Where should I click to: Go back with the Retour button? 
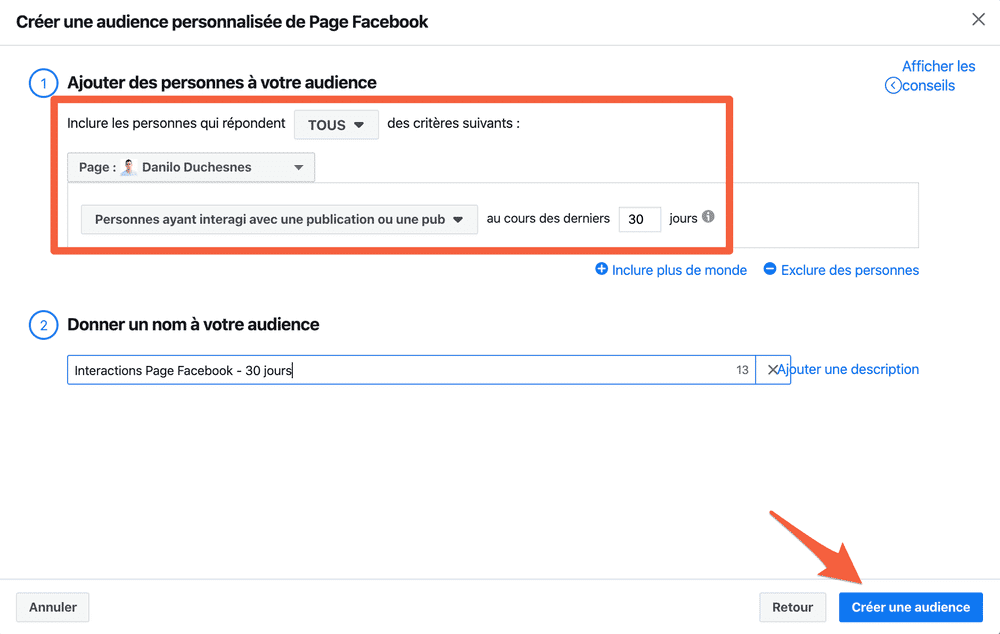792,607
